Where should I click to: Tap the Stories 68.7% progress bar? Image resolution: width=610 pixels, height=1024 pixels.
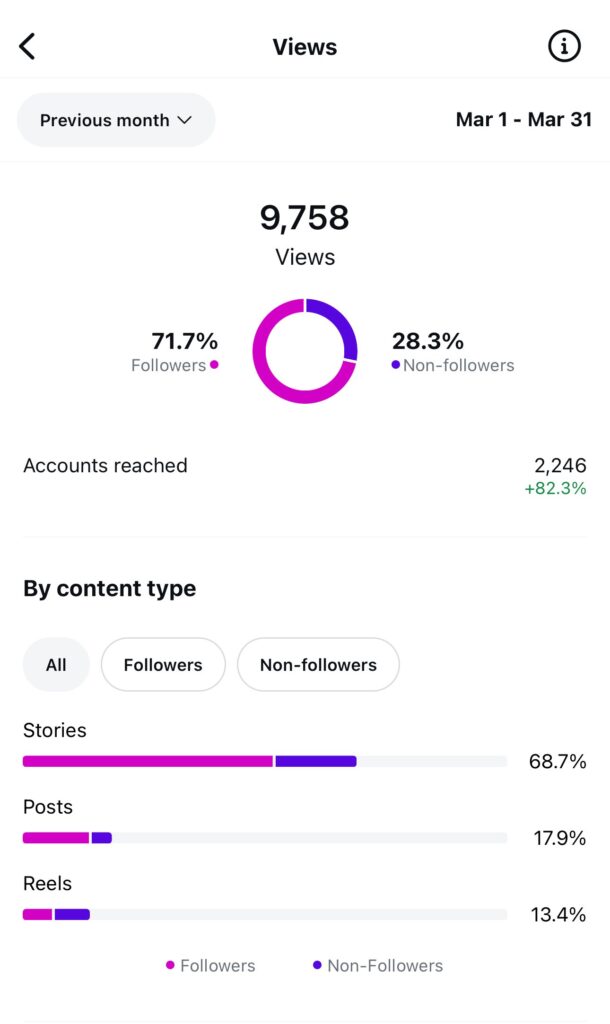[x=265, y=761]
